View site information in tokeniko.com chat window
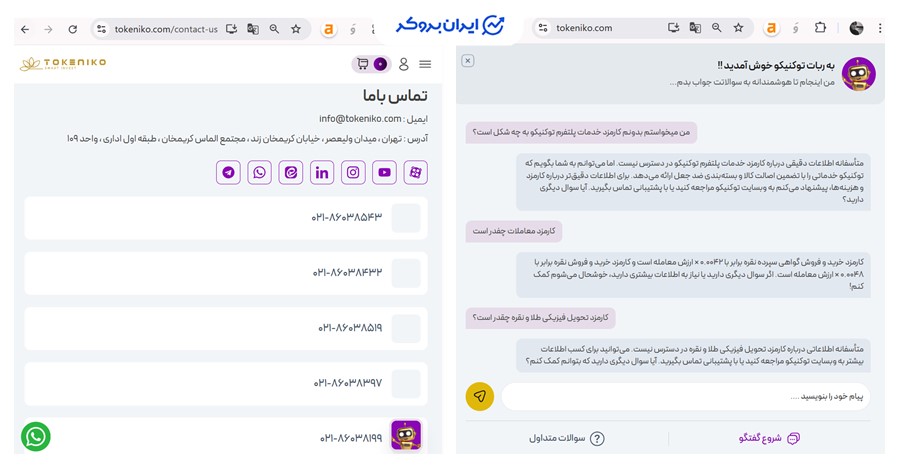The height and width of the screenshot is (470, 900). point(543,28)
